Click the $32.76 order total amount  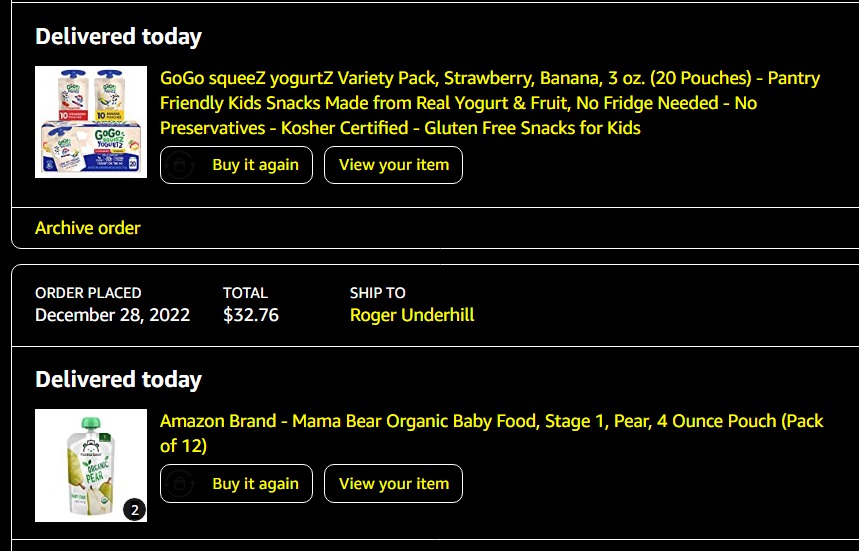point(251,315)
